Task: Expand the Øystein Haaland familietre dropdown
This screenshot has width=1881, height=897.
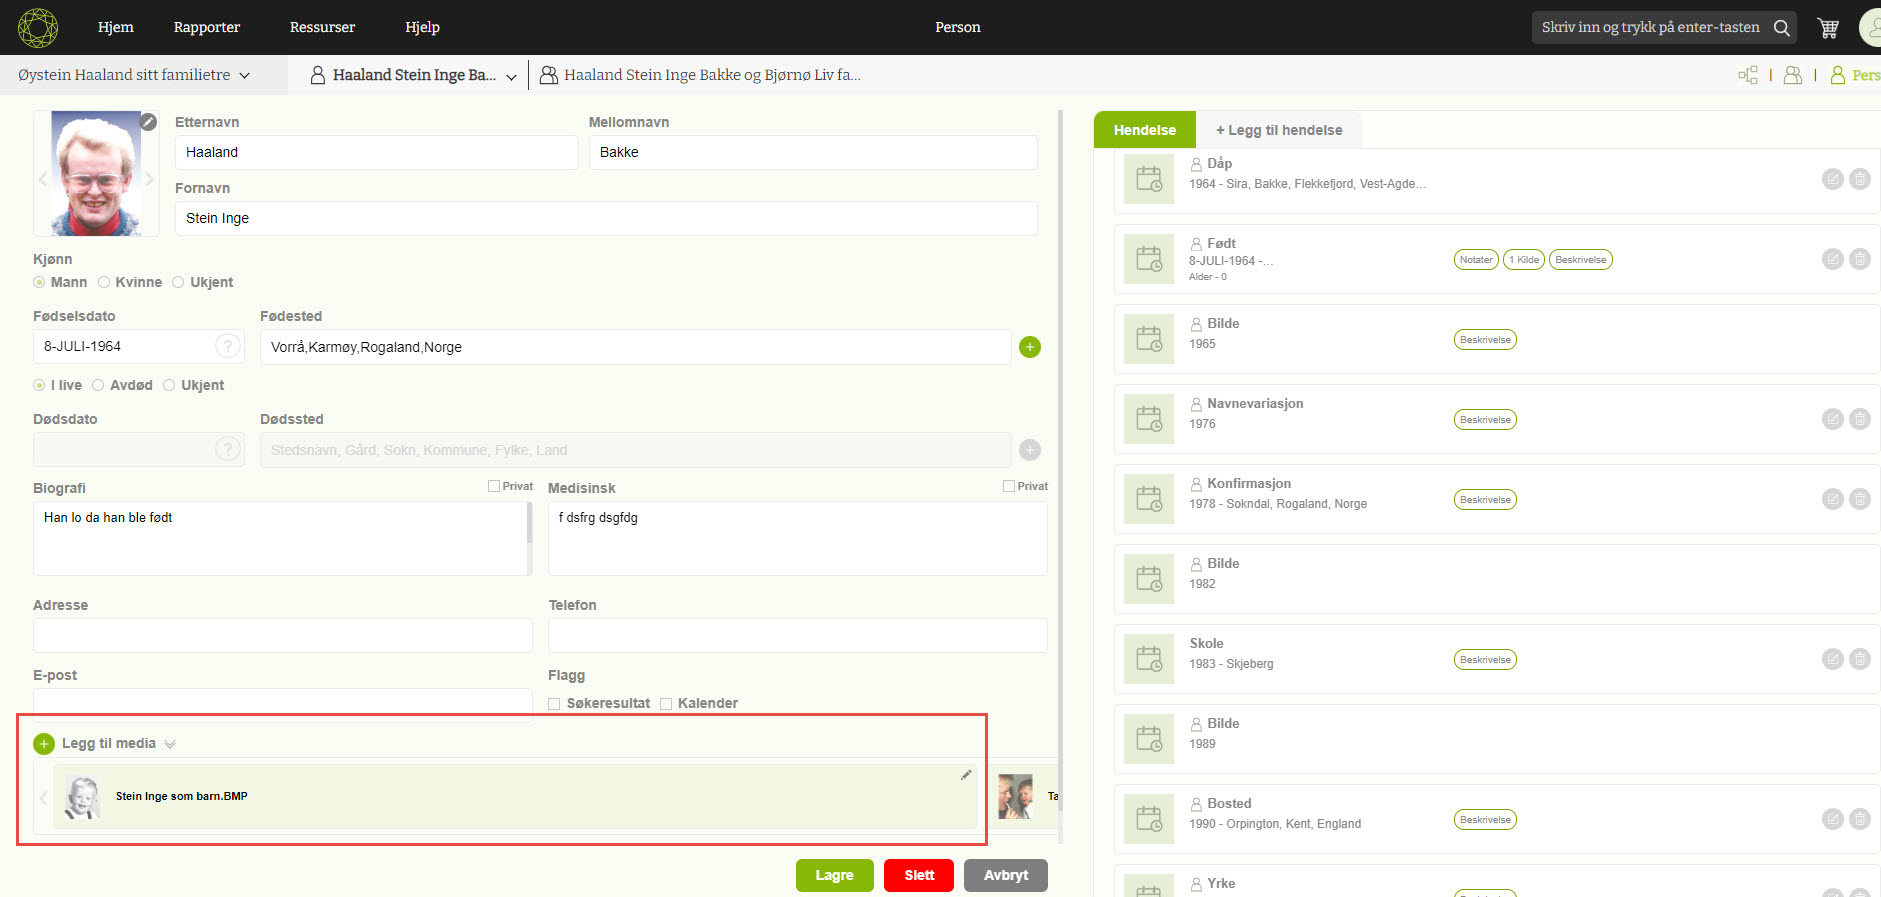Action: 244,75
